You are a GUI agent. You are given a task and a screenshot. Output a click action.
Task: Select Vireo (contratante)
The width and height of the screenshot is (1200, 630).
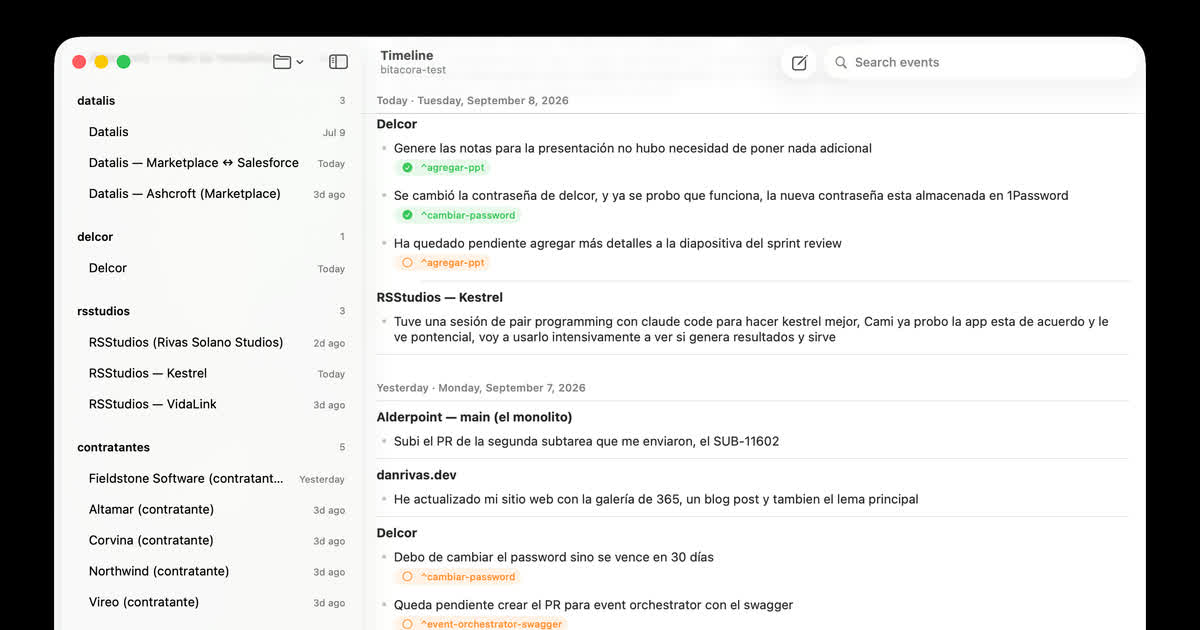click(x=216, y=602)
